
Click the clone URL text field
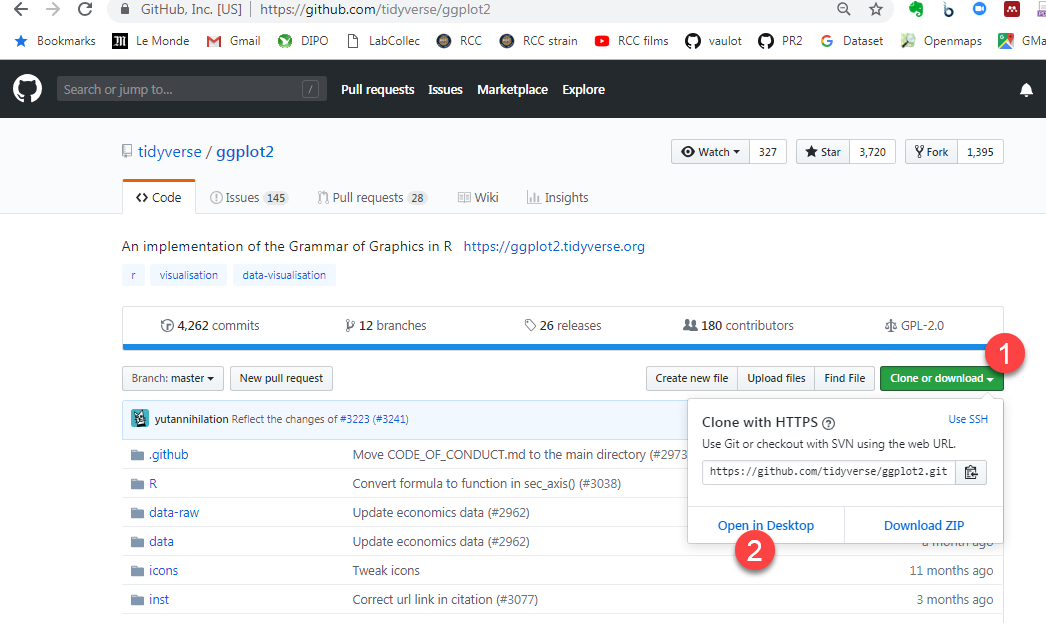point(829,472)
